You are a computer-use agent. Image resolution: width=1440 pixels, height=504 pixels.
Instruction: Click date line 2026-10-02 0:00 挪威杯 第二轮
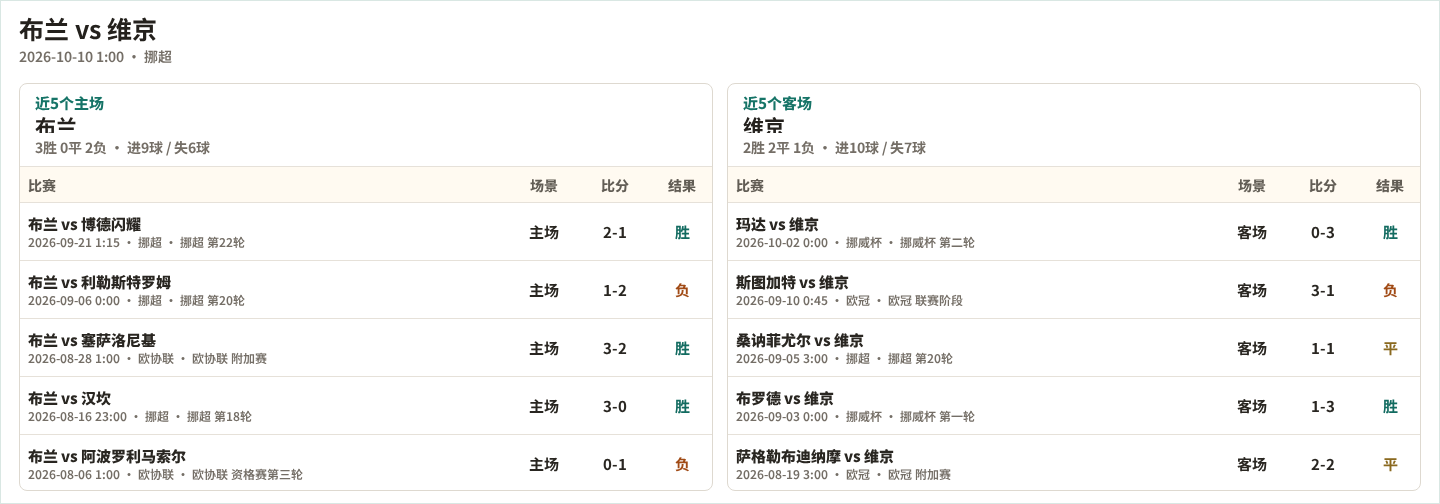pyautogui.click(x=855, y=243)
